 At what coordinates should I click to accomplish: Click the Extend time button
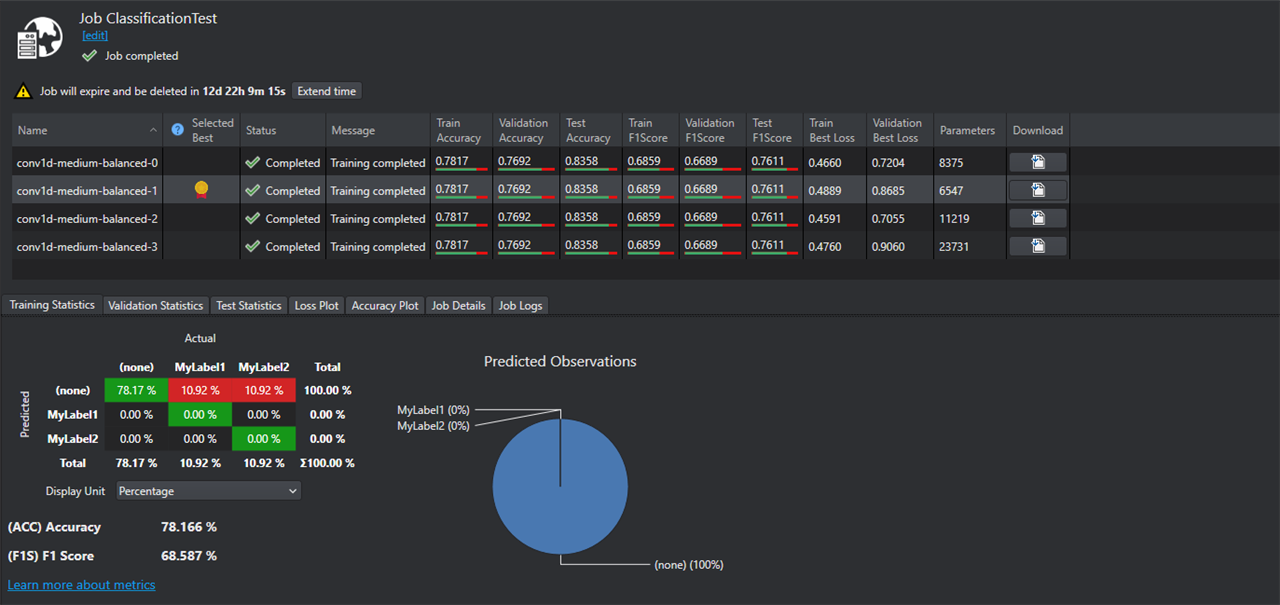point(326,91)
